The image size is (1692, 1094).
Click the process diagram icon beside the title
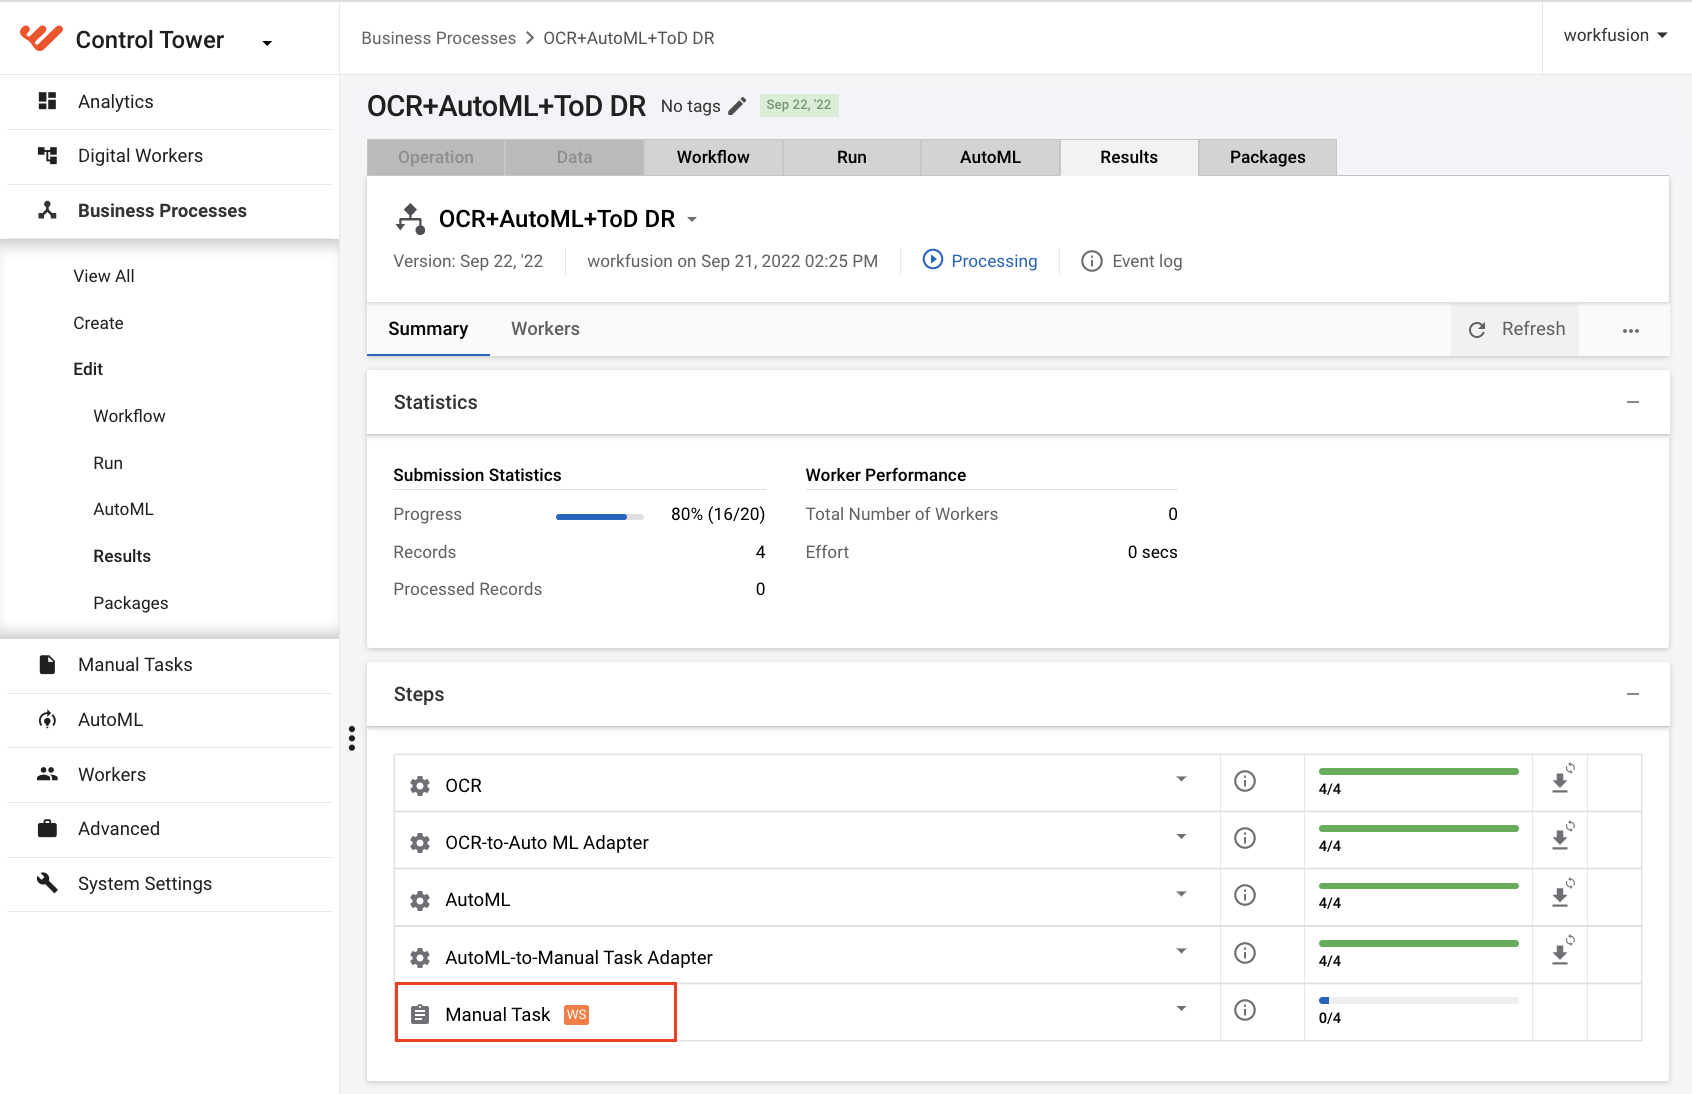[x=410, y=218]
